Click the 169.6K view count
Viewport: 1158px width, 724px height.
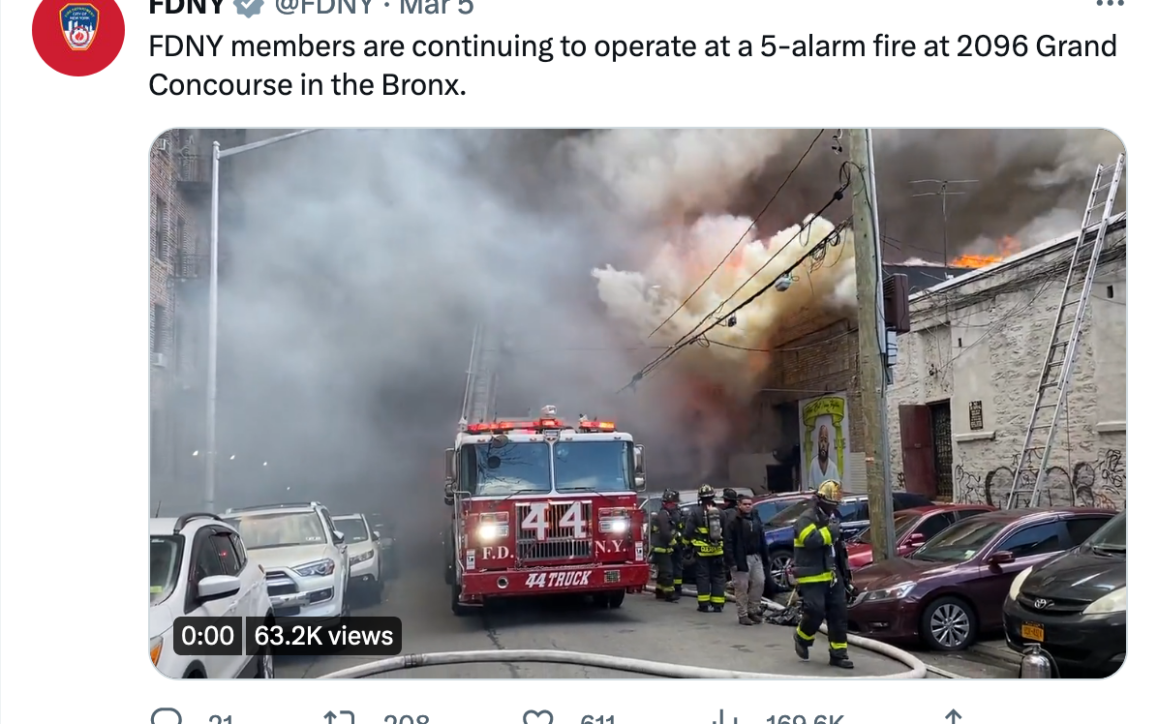pyautogui.click(x=805, y=719)
